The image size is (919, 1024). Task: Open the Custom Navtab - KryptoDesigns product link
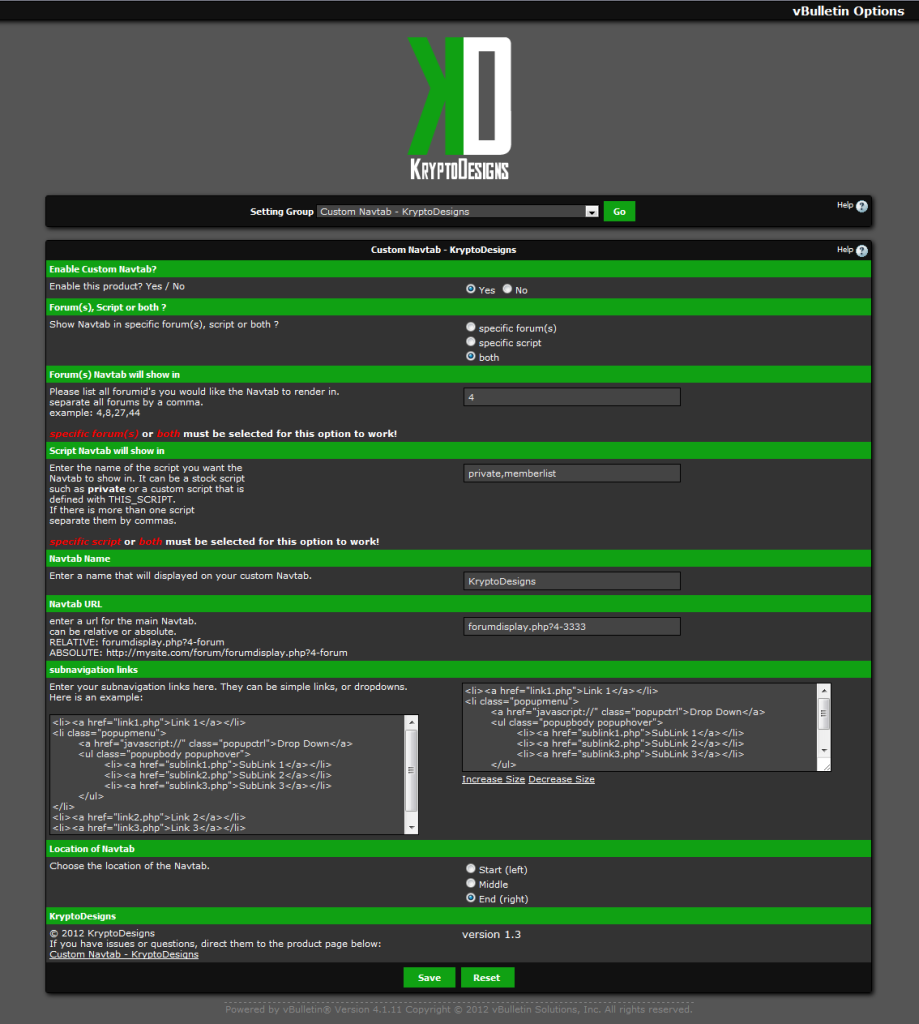124,954
